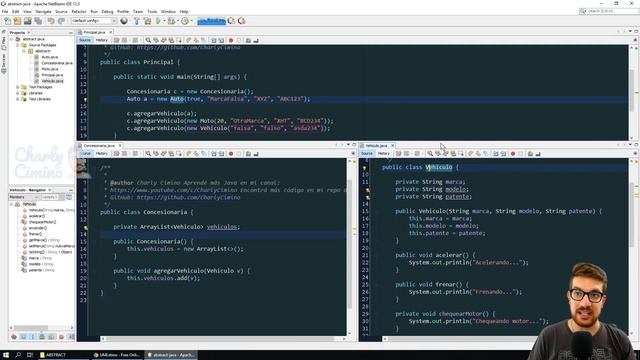Screen dimensions: 640x360
Task: Select Auto.java in Projects tree
Action: click(49, 57)
